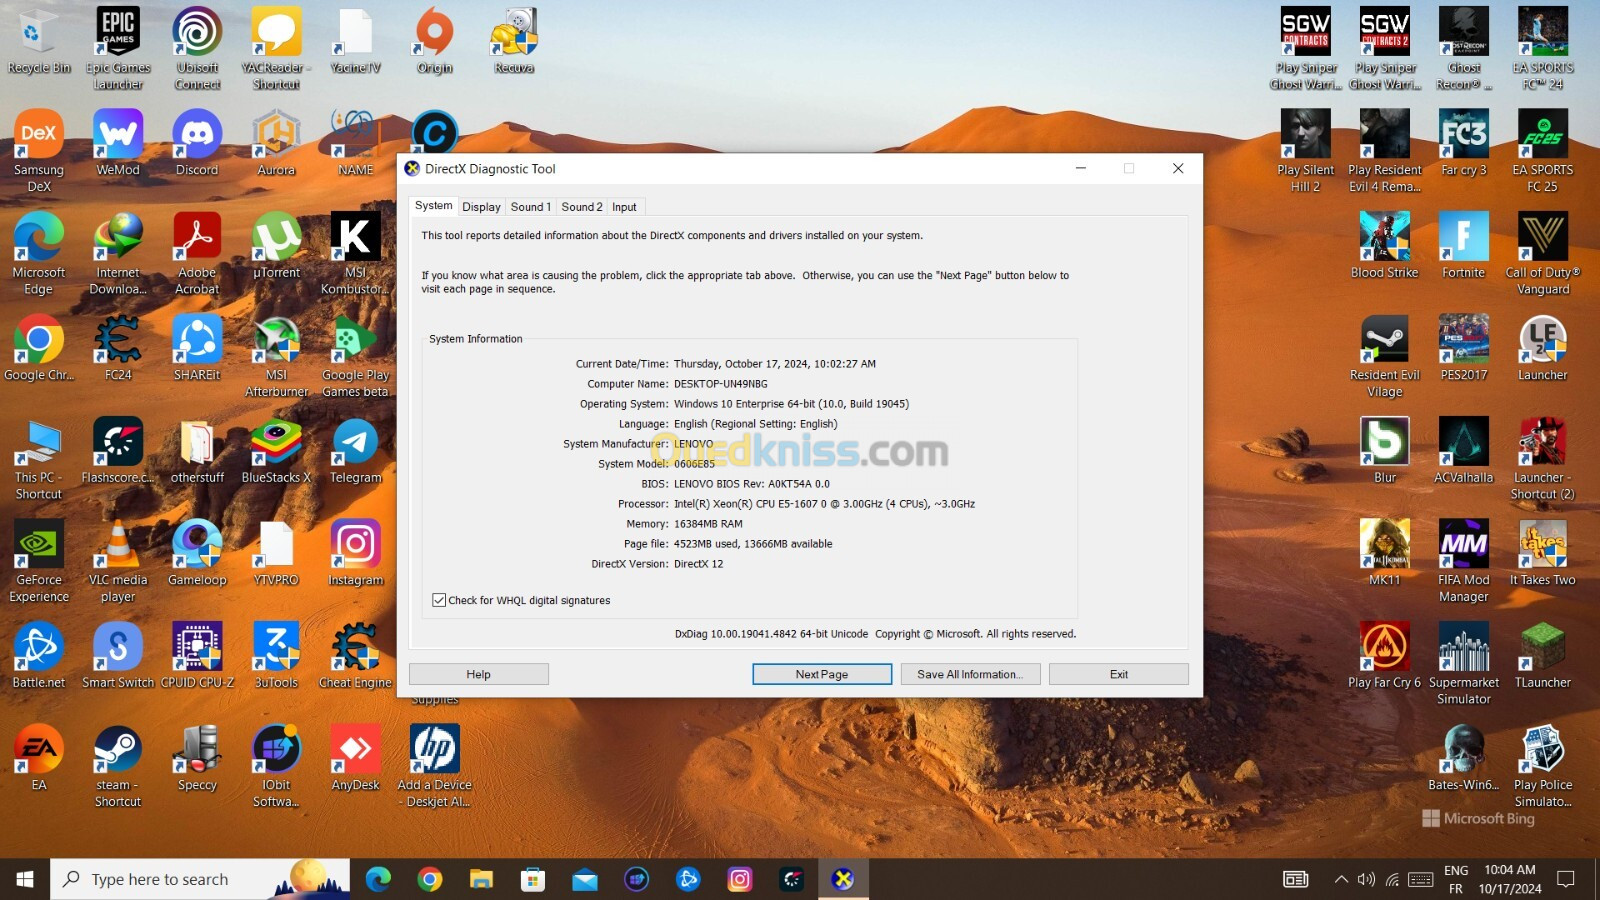Open the Sound 2 tab
This screenshot has width=1600, height=900.
click(x=581, y=207)
